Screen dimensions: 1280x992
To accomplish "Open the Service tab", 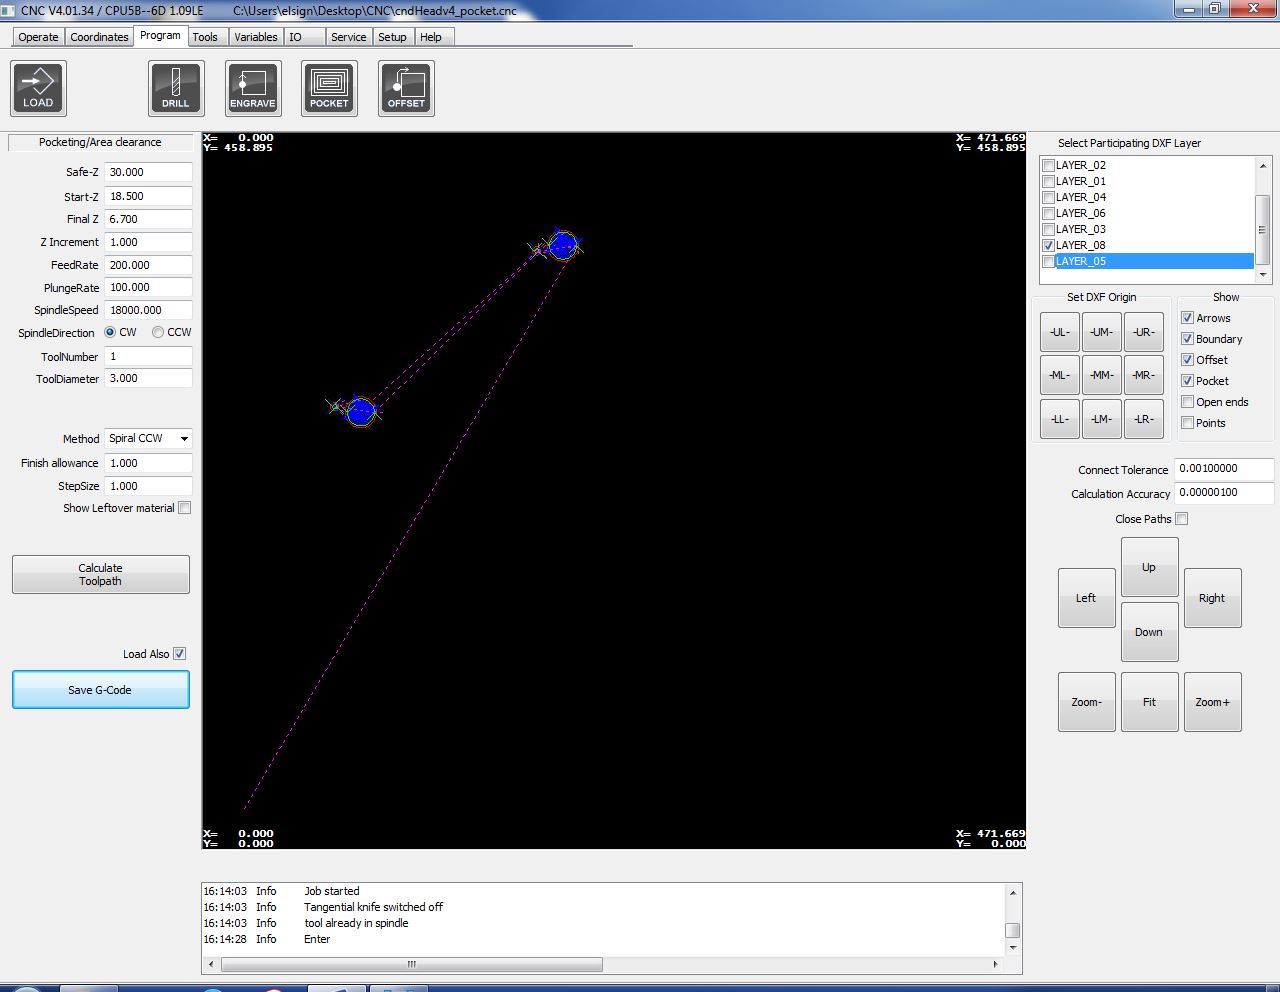I will pos(348,37).
